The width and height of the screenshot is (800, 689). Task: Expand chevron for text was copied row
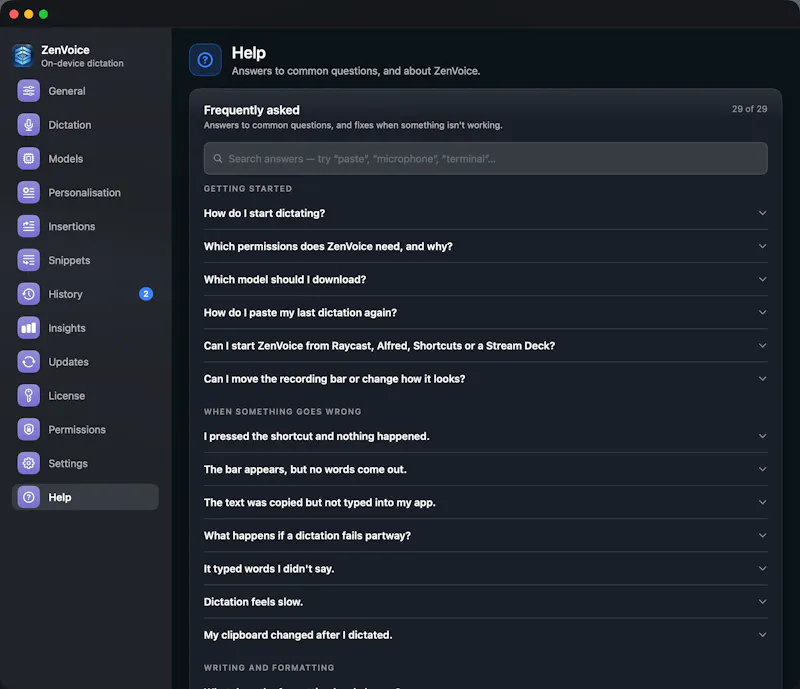(x=762, y=502)
